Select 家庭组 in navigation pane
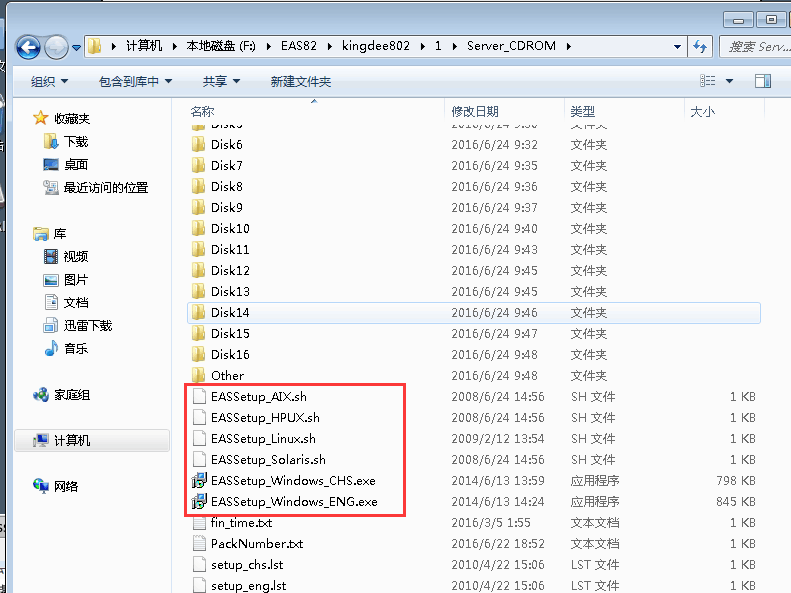Screen dimensions: 791x593 (72, 395)
